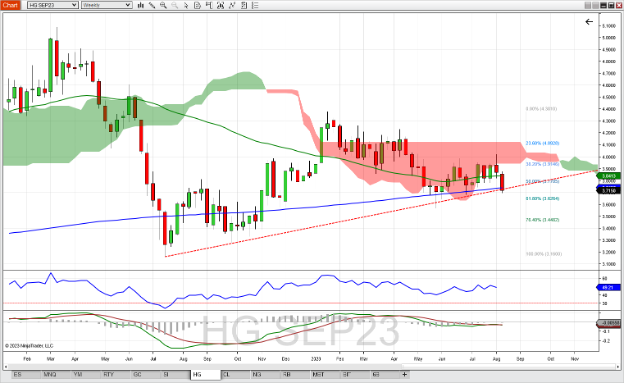Click the return arrow in chart corner
This screenshot has height=384, width=624.
tap(589, 22)
